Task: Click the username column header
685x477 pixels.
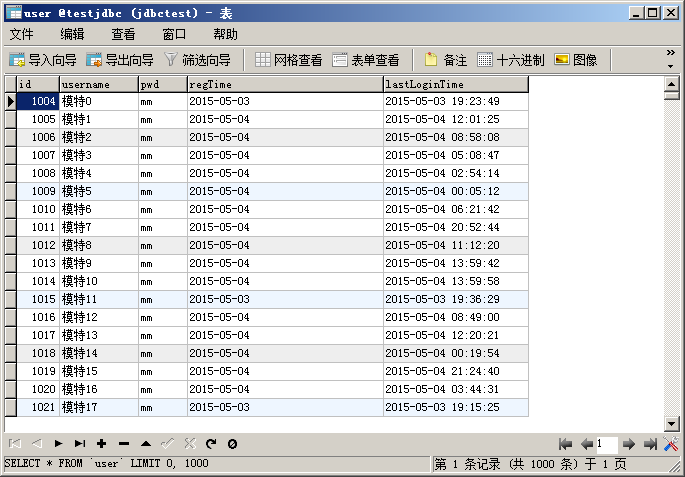Action: [99, 84]
